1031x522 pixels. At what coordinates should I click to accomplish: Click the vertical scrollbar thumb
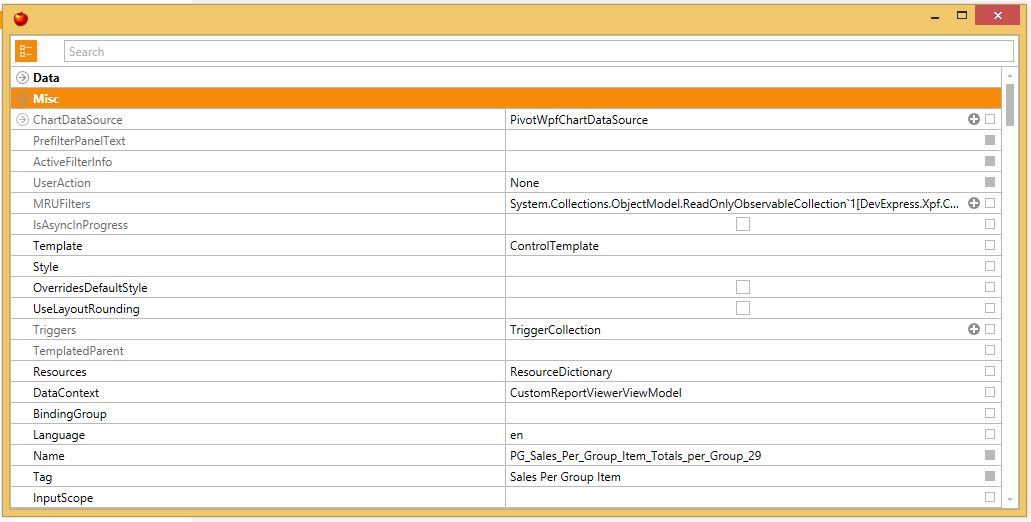tap(1010, 104)
